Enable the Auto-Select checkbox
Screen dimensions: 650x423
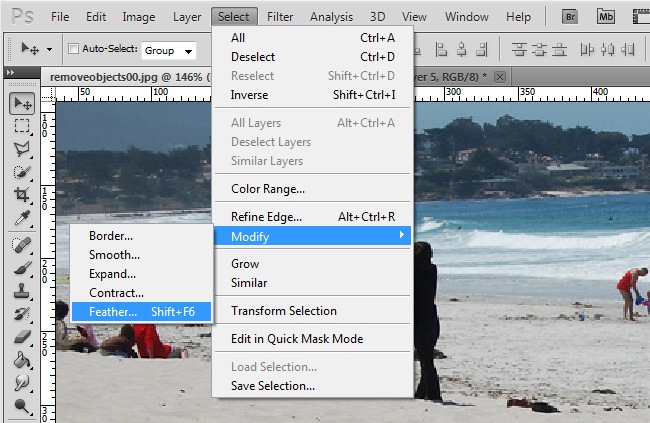[x=73, y=49]
